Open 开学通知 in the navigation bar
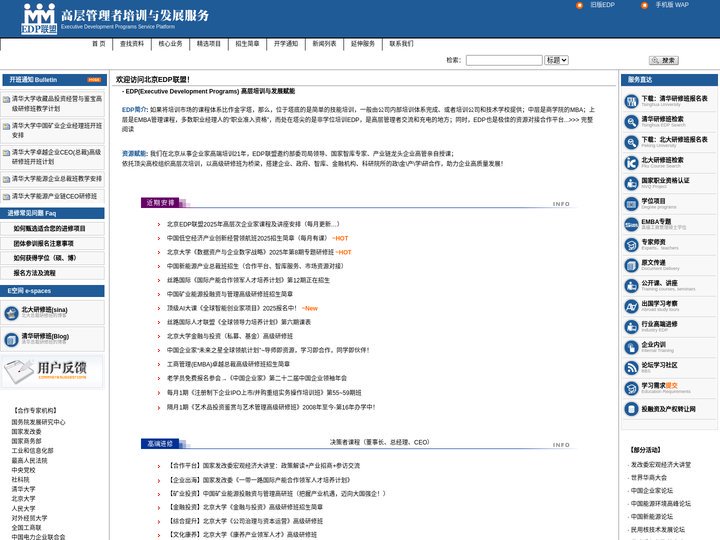The height and width of the screenshot is (540, 720). 286,44
